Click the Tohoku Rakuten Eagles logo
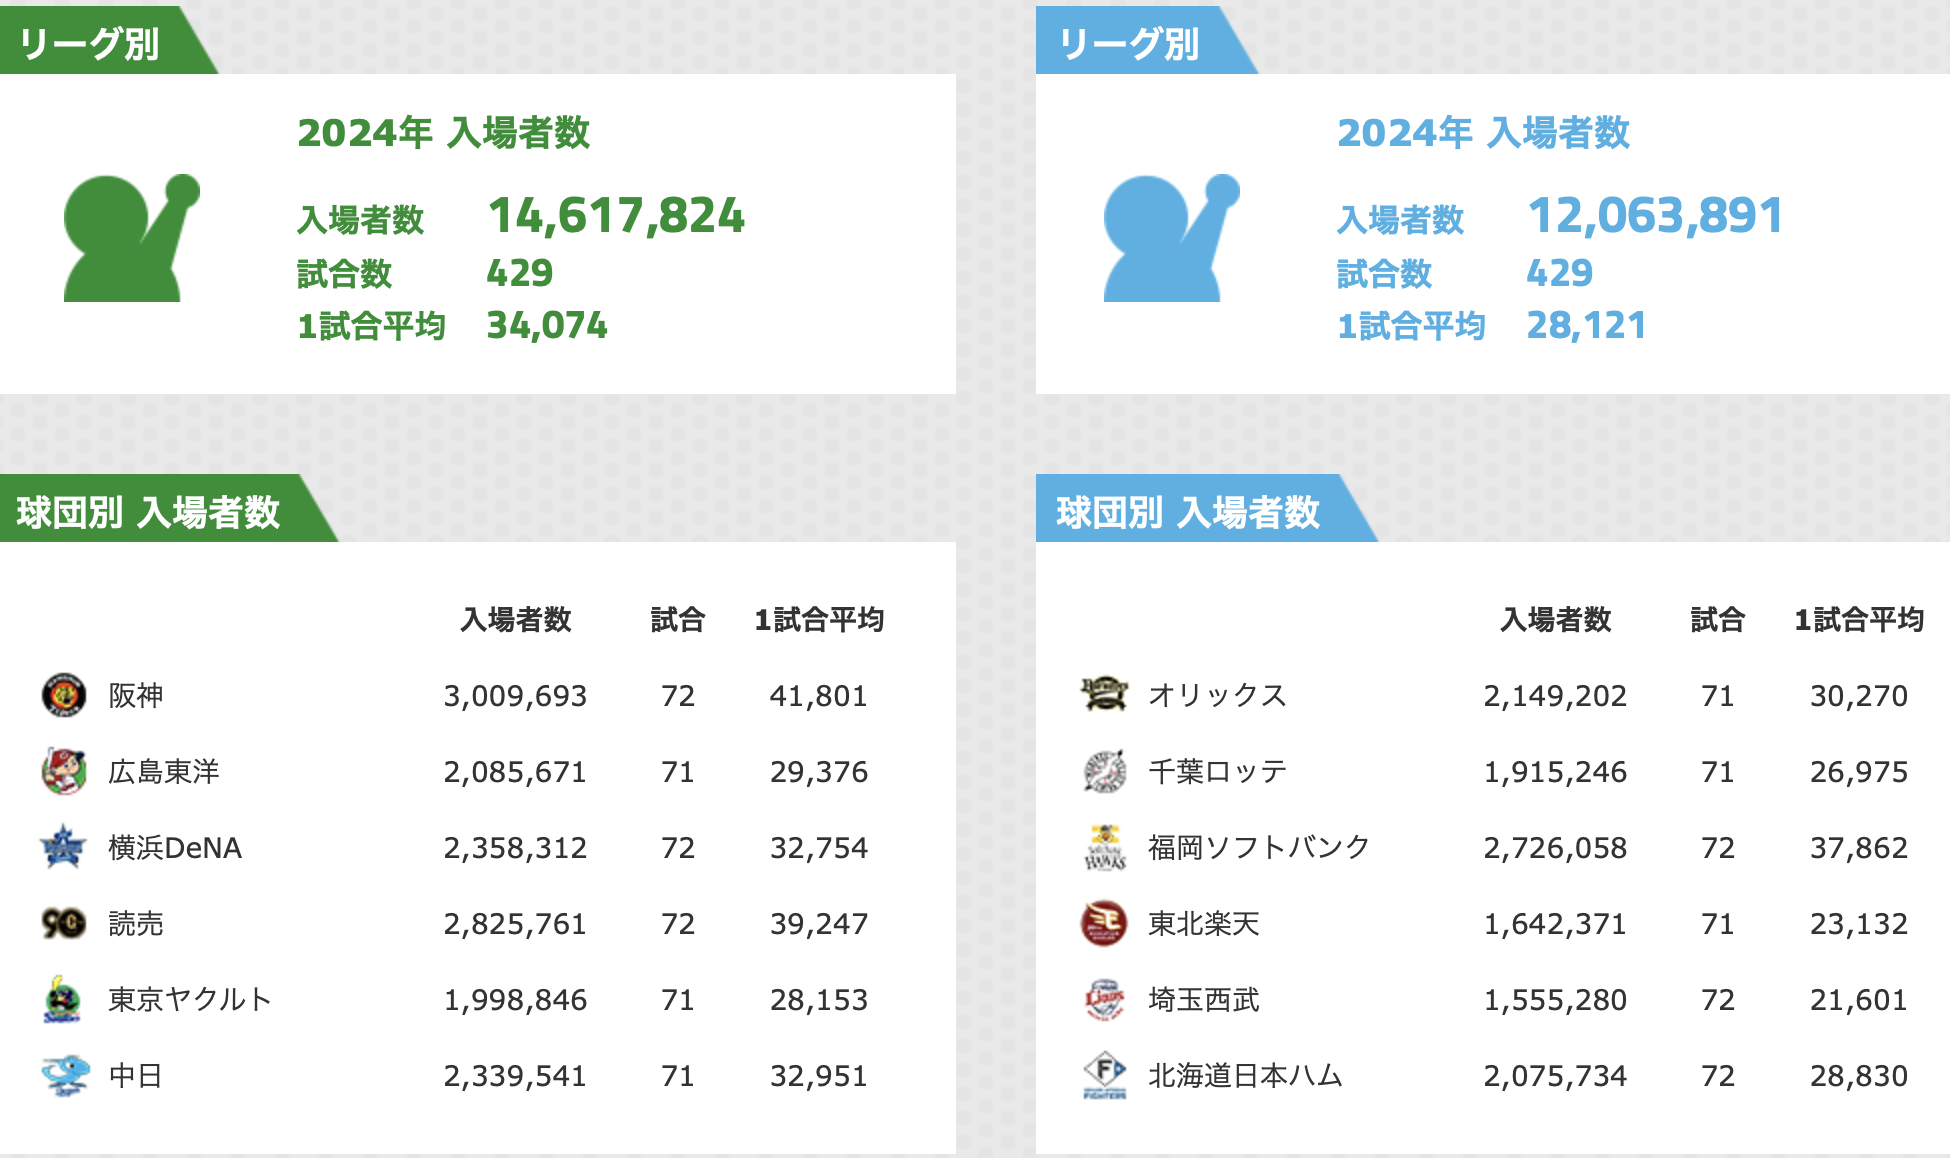1950x1158 pixels. click(x=1104, y=923)
